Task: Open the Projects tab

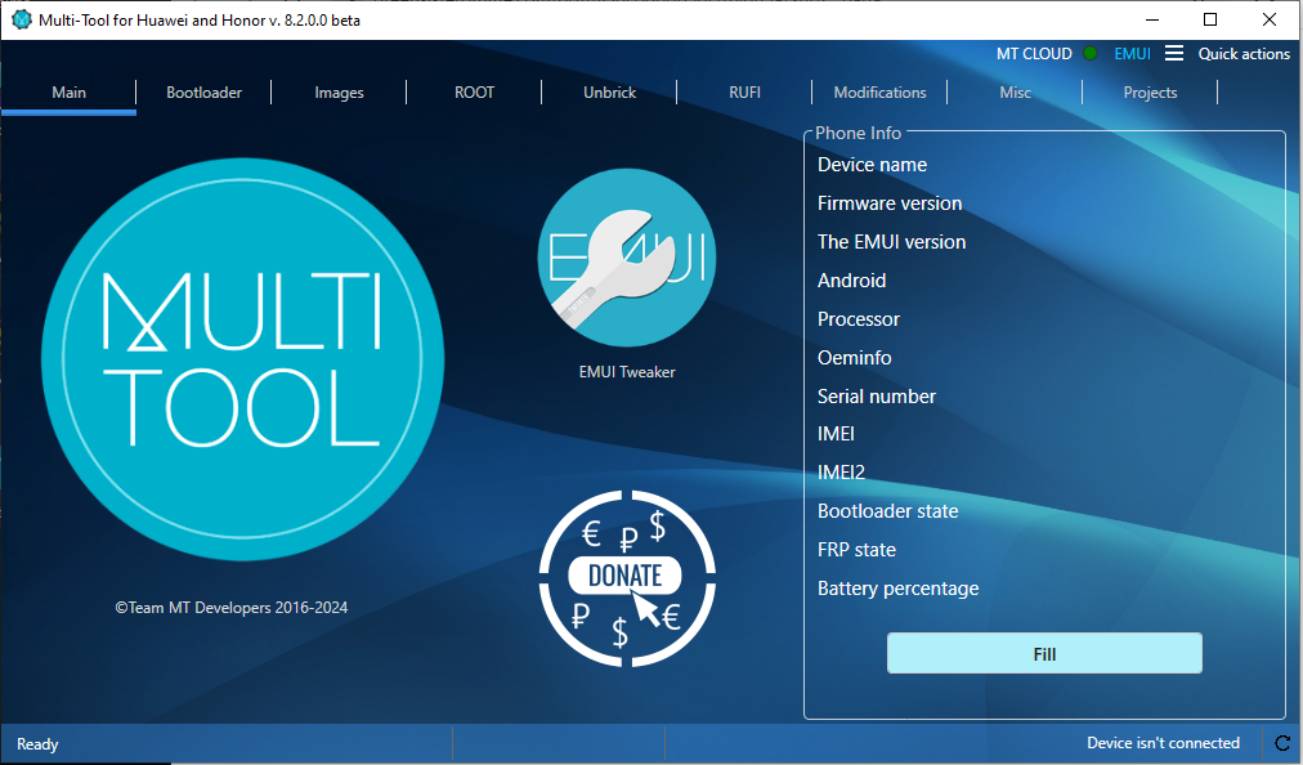Action: coord(1149,92)
